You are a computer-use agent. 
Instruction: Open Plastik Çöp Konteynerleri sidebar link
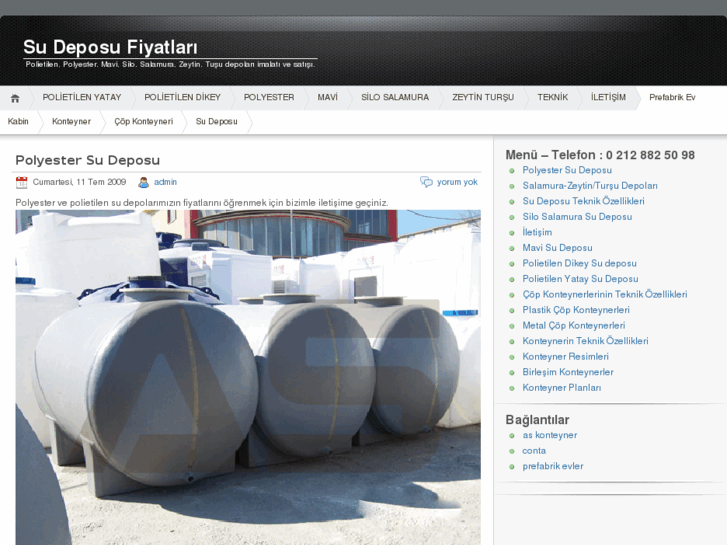pyautogui.click(x=575, y=310)
